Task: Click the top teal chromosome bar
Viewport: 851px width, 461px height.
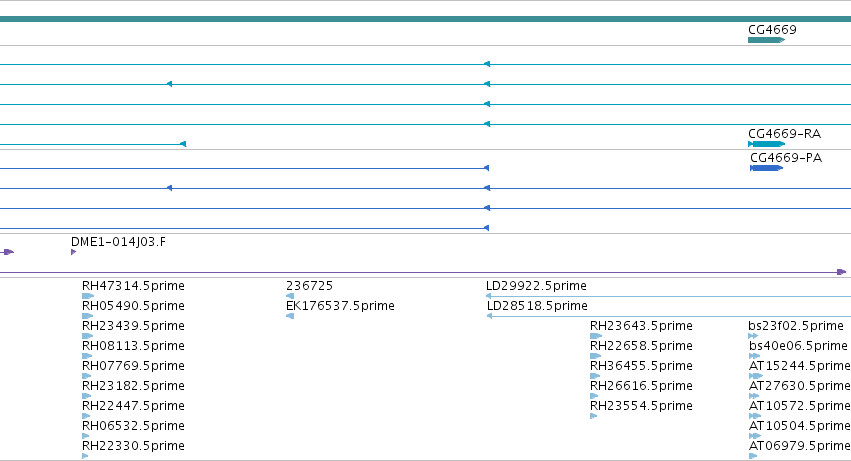Action: coord(426,19)
